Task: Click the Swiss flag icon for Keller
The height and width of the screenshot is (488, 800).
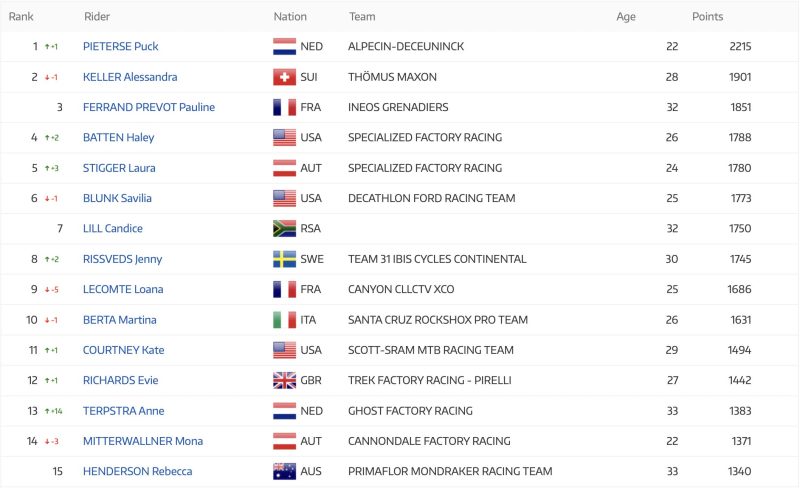Action: [x=284, y=77]
